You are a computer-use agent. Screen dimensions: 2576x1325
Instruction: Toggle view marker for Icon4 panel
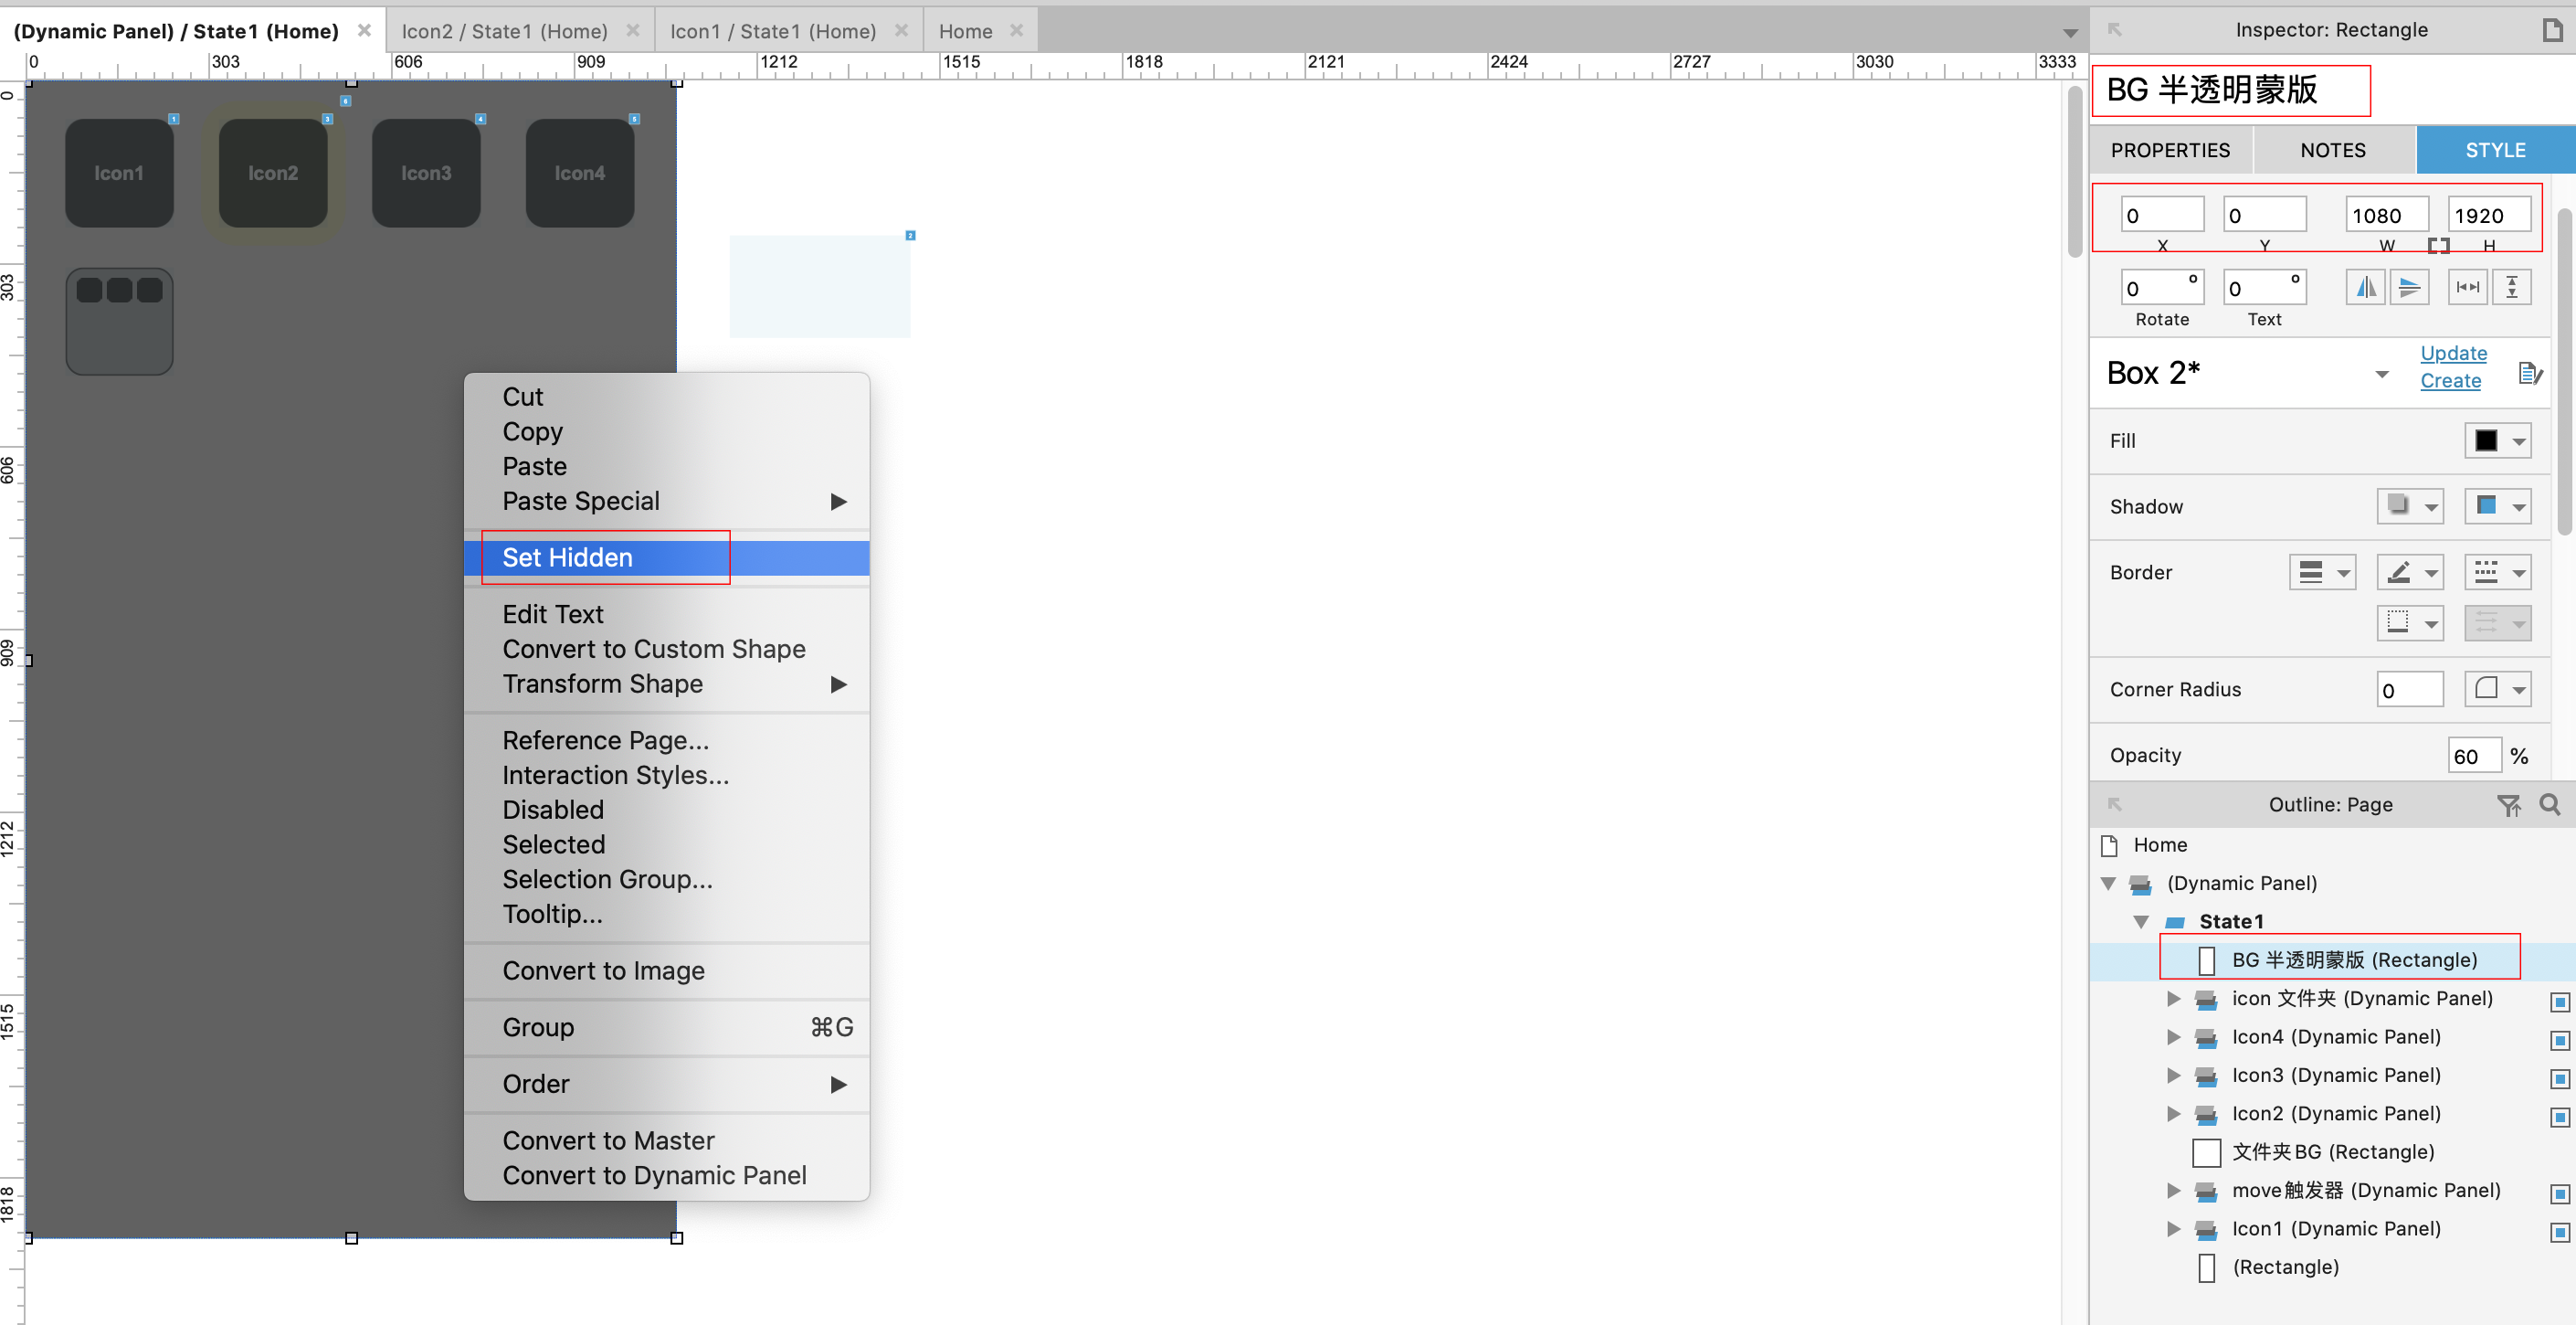pyautogui.click(x=2559, y=1040)
